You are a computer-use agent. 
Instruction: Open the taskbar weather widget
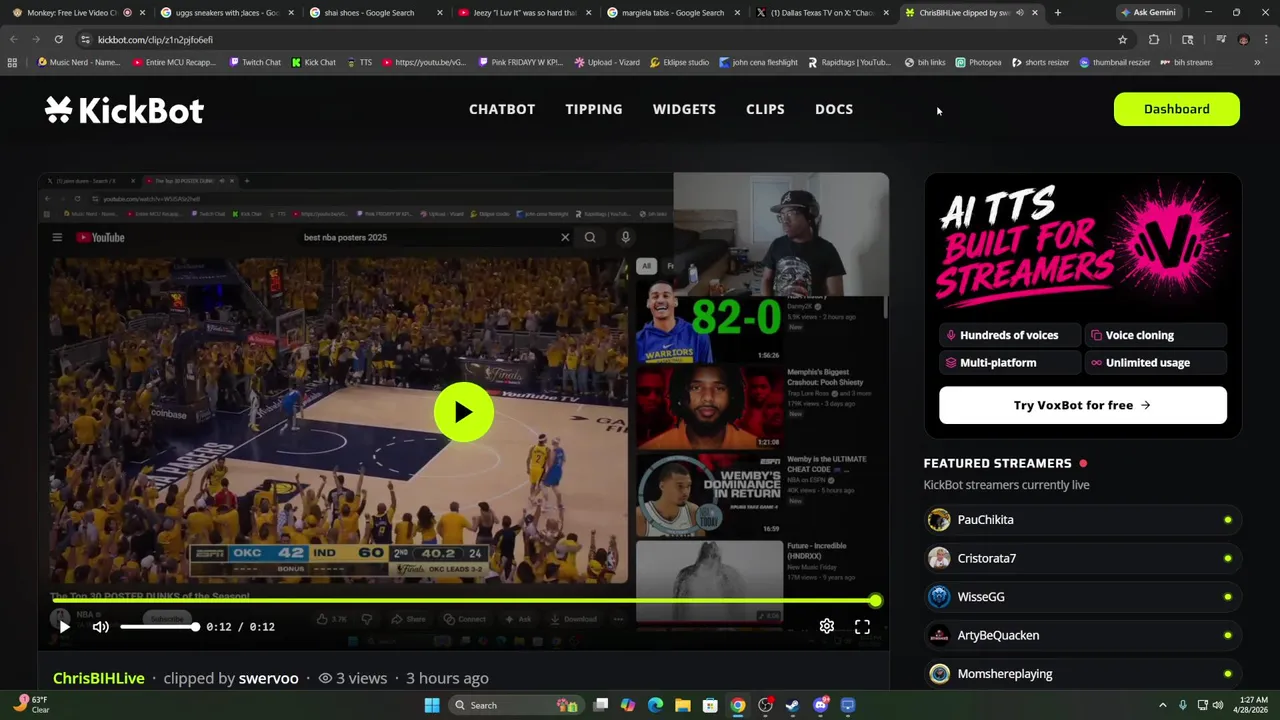point(33,705)
